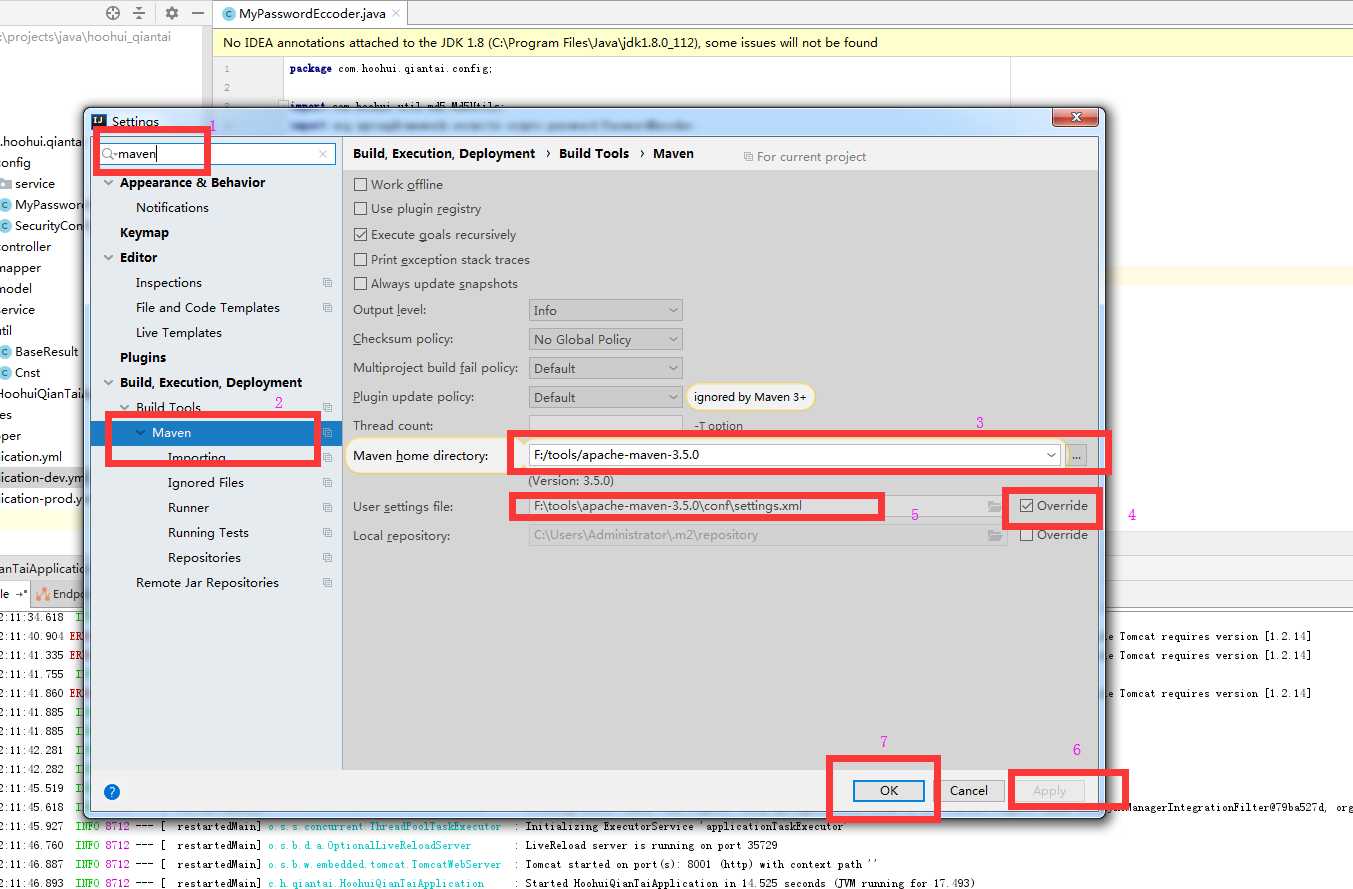Enable the Work offline checkbox
The width and height of the screenshot is (1353, 889).
360,184
